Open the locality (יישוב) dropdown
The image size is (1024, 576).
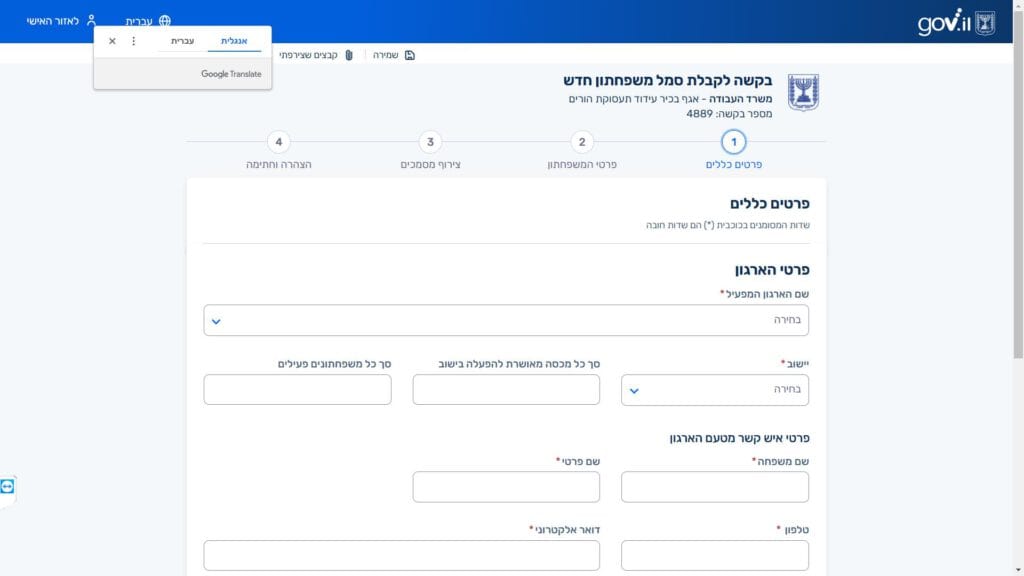point(714,390)
